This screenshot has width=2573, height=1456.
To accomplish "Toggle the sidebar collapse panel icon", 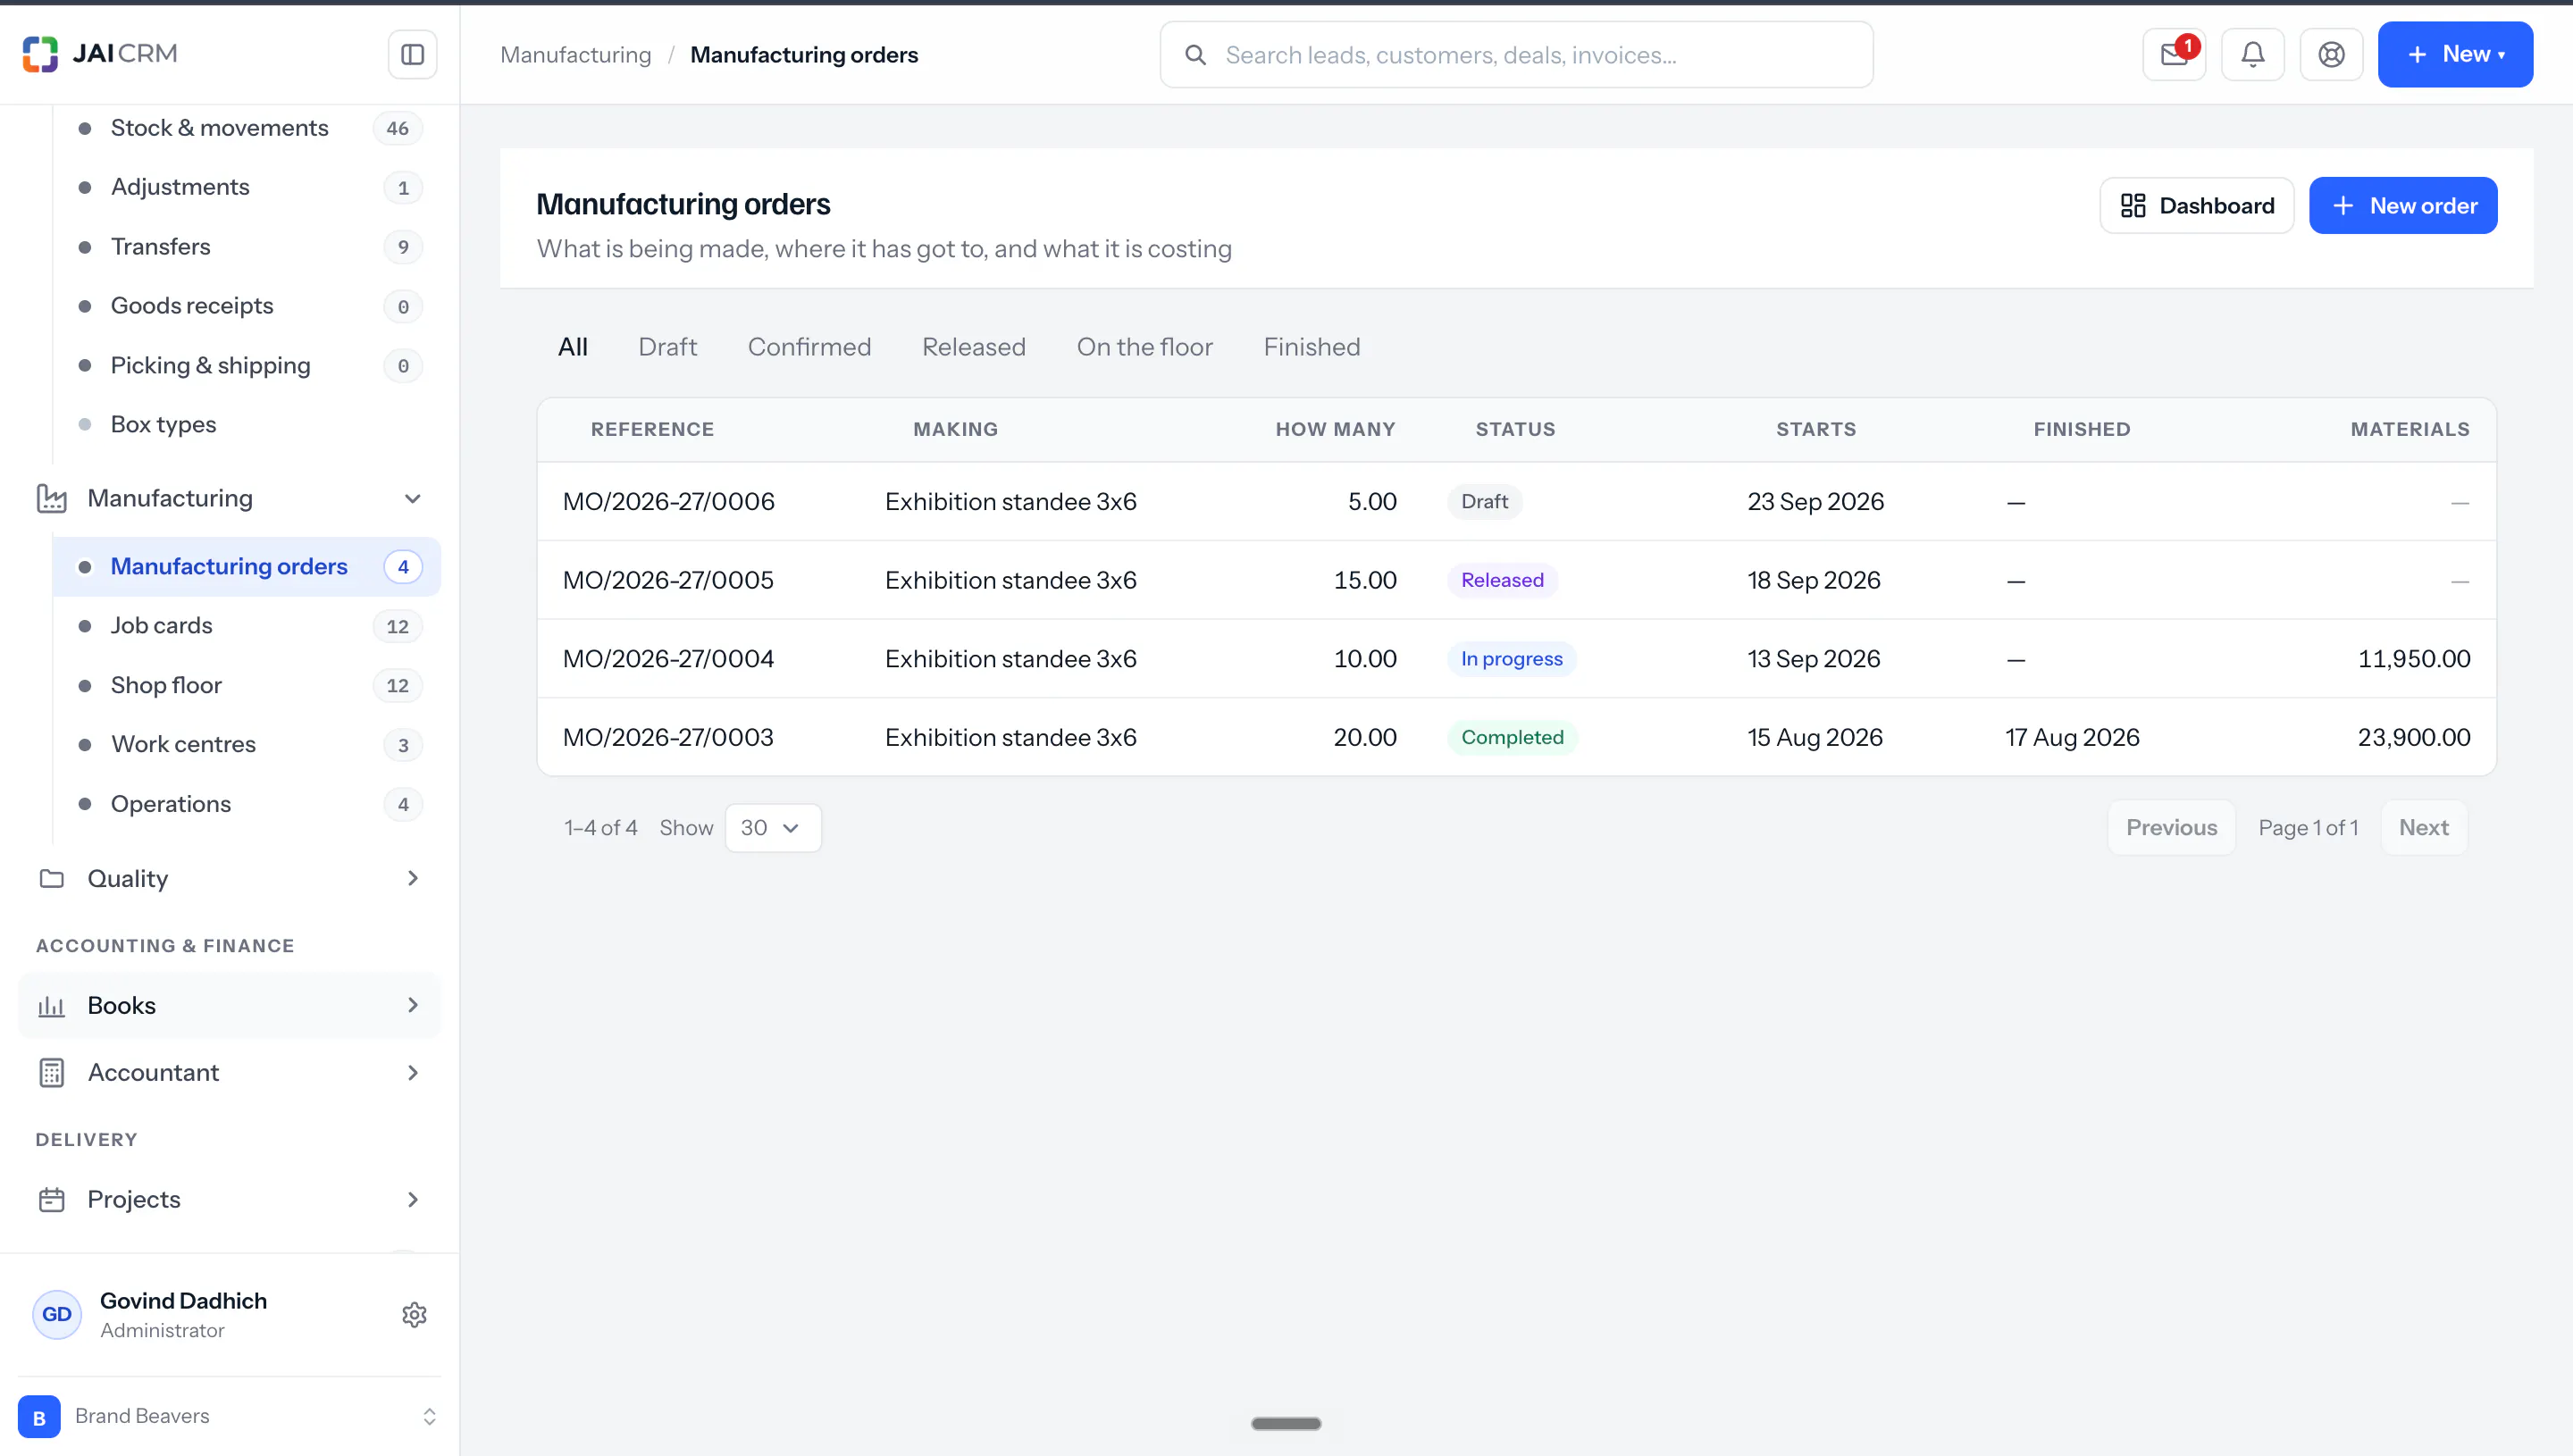I will coord(412,54).
